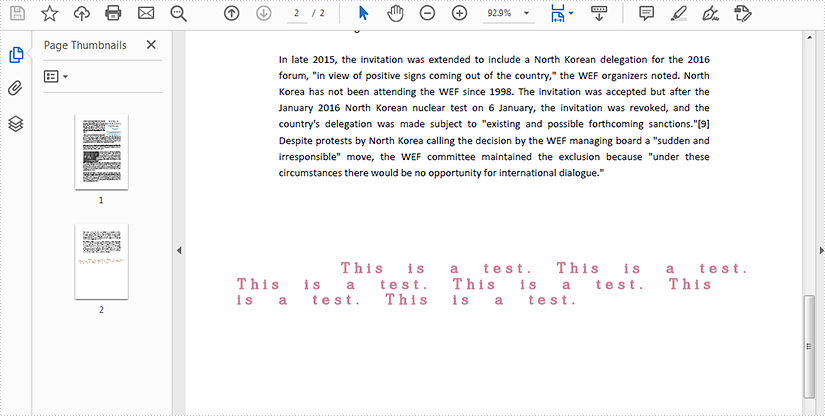825x416 pixels.
Task: Activate the Hand pan tool
Action: [x=395, y=13]
